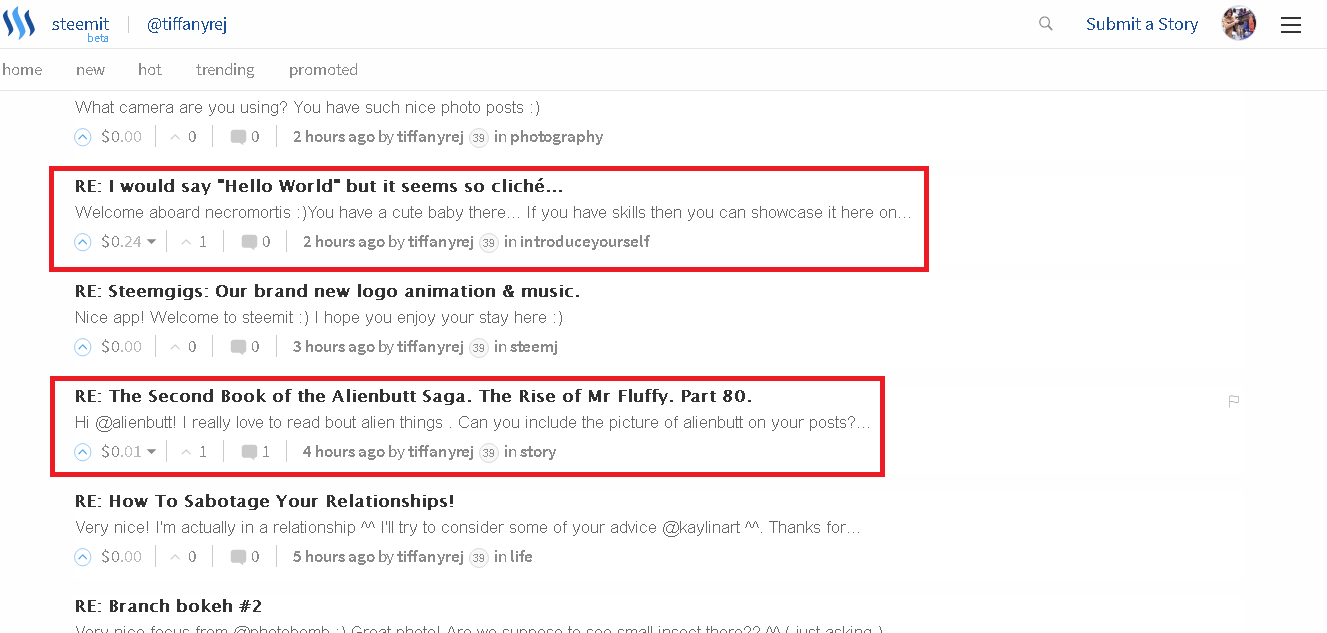Go to the hot tab
The image size is (1327, 633).
(x=150, y=70)
